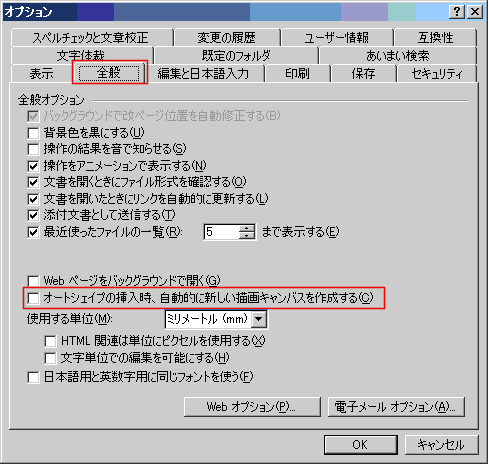Image resolution: width=488 pixels, height=464 pixels.
Task: Open 電子メール オプション dialog
Action: [396, 407]
